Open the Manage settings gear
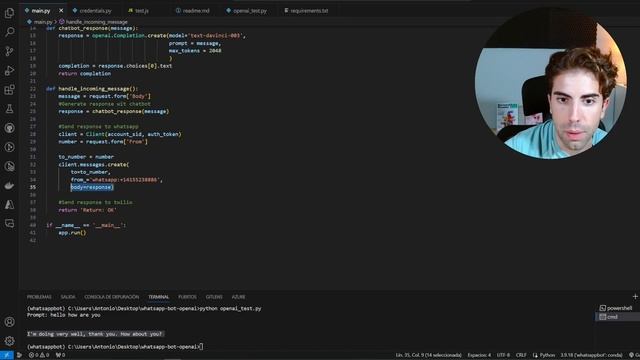Viewport: 640px width, 360px height. pos(9,340)
